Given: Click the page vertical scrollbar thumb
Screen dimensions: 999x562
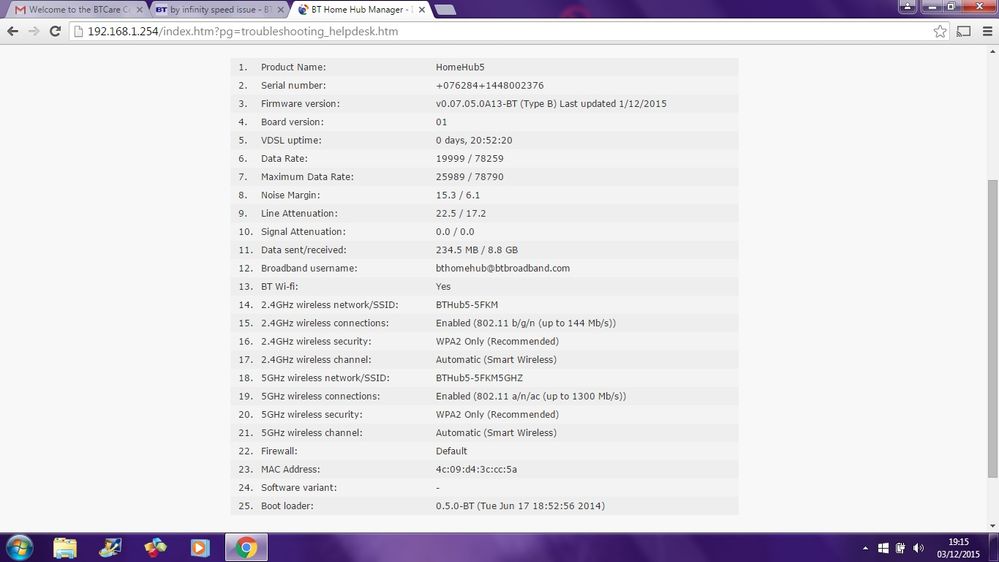Looking at the screenshot, I should (x=992, y=328).
